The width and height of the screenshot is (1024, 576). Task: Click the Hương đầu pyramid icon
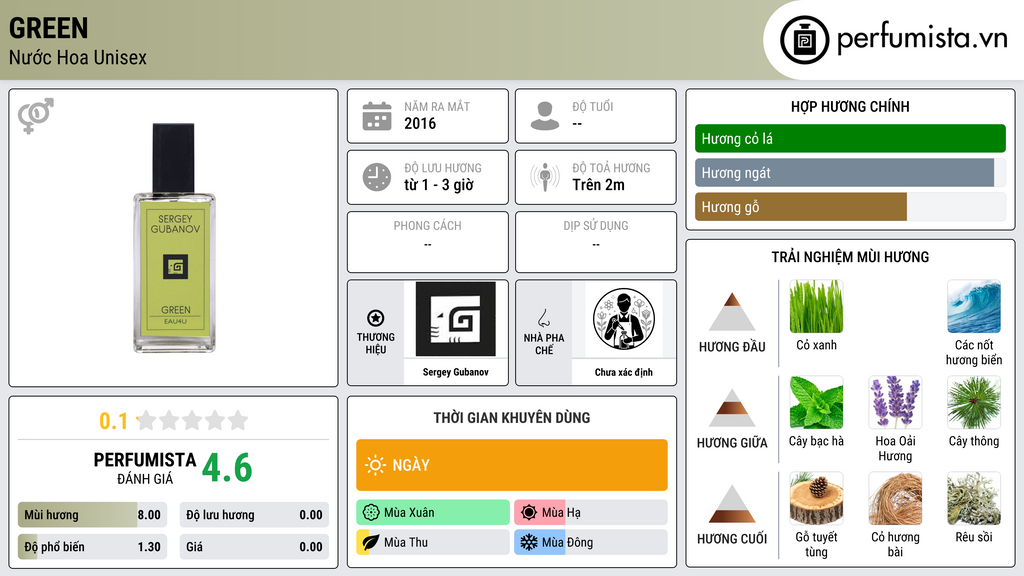(732, 312)
